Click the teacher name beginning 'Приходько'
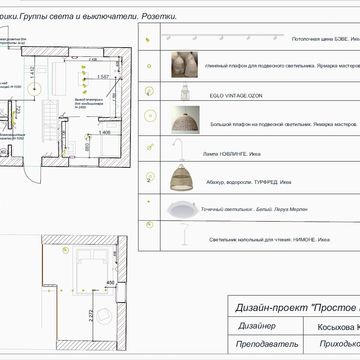The width and height of the screenshot is (360, 360). pyautogui.click(x=340, y=344)
